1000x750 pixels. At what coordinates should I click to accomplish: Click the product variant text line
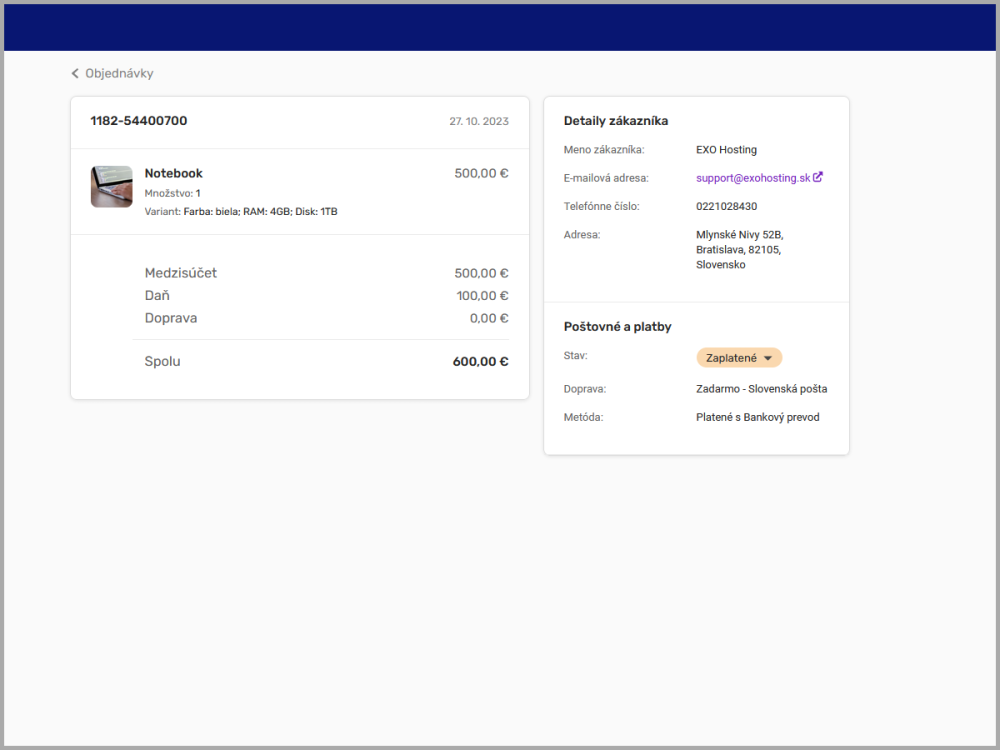(x=240, y=212)
